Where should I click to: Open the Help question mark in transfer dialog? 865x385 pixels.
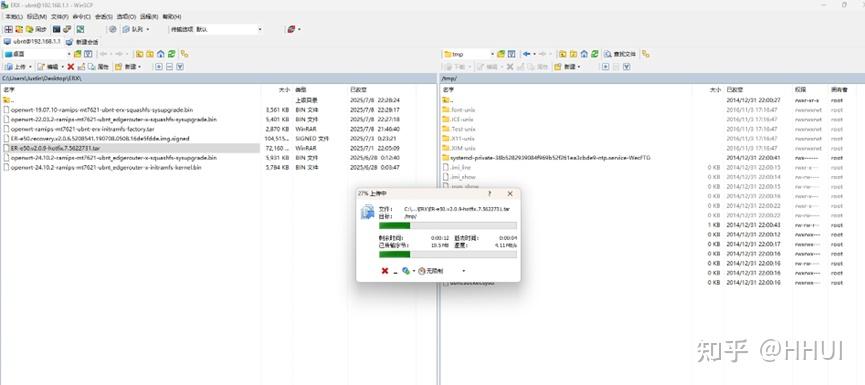point(489,194)
